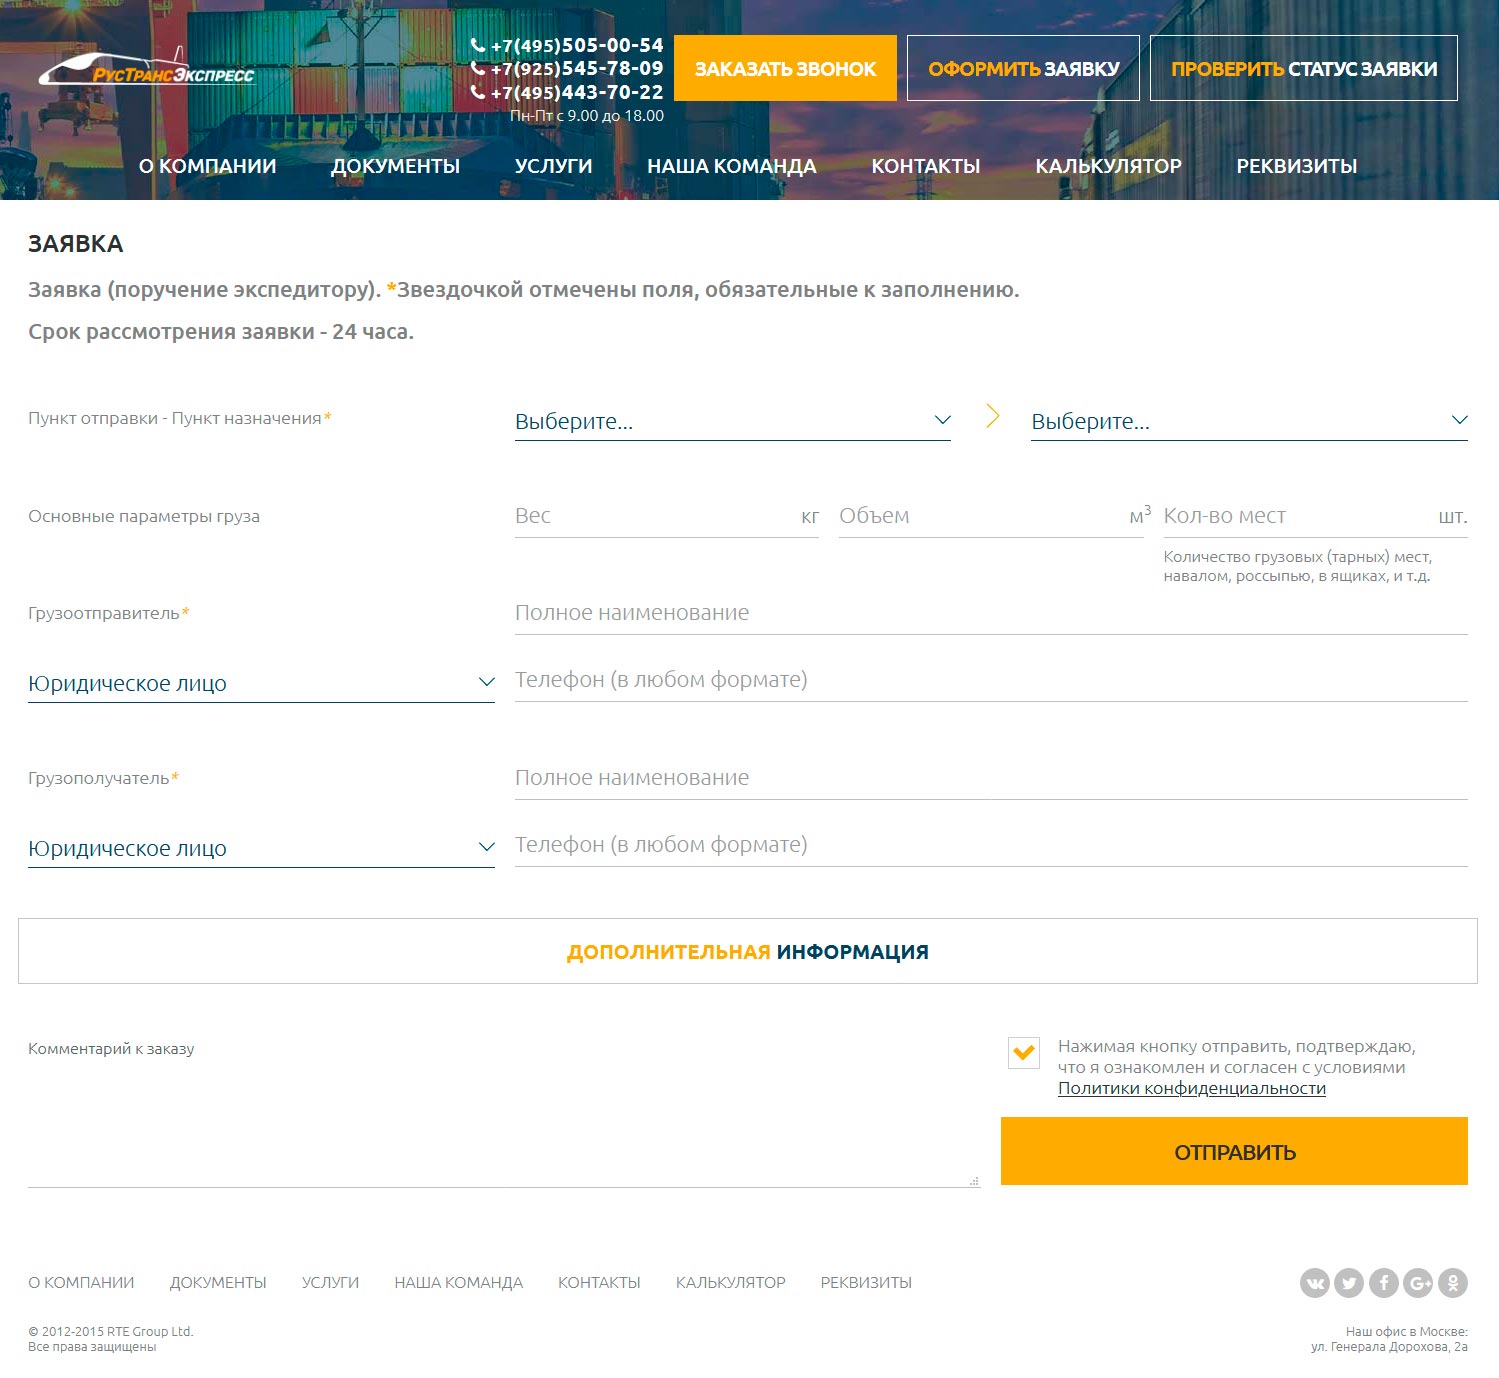Click the phone number +7(495)443-70-22
Screen dimensions: 1499x1378
576,92
